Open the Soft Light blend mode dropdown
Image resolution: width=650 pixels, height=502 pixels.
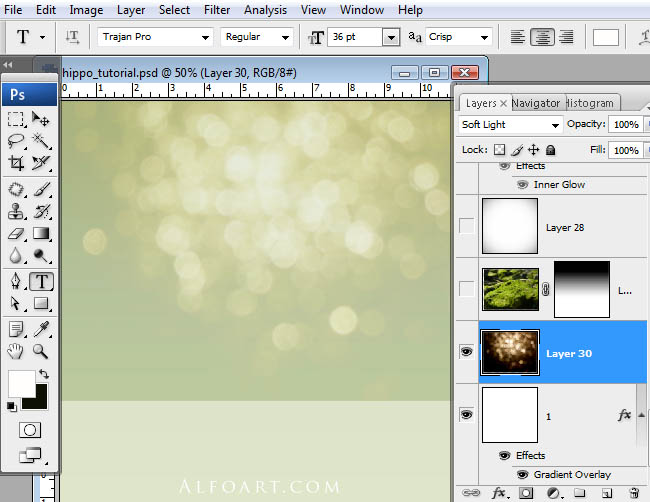coord(510,124)
